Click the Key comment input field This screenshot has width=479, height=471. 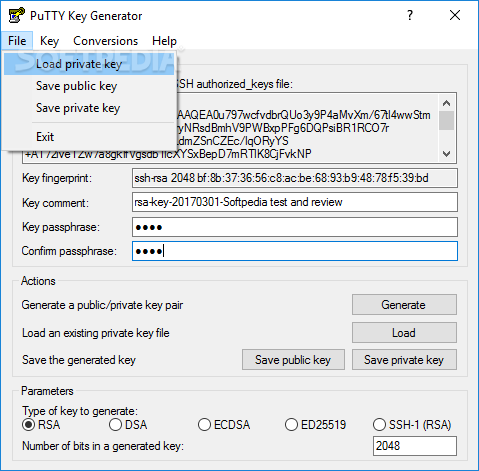click(295, 202)
